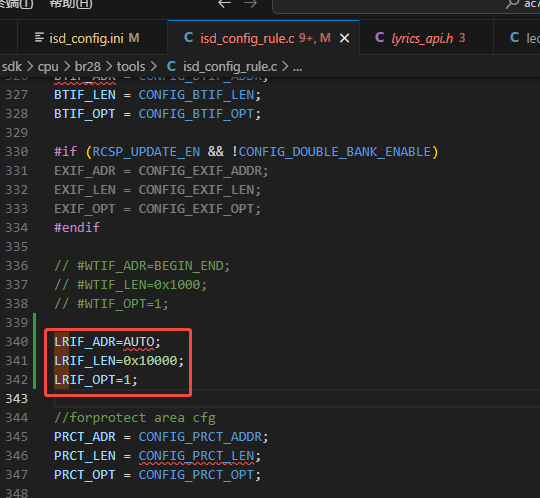Click the C icon on lyrics_api.h tab
The height and width of the screenshot is (498, 540).
pyautogui.click(x=380, y=38)
